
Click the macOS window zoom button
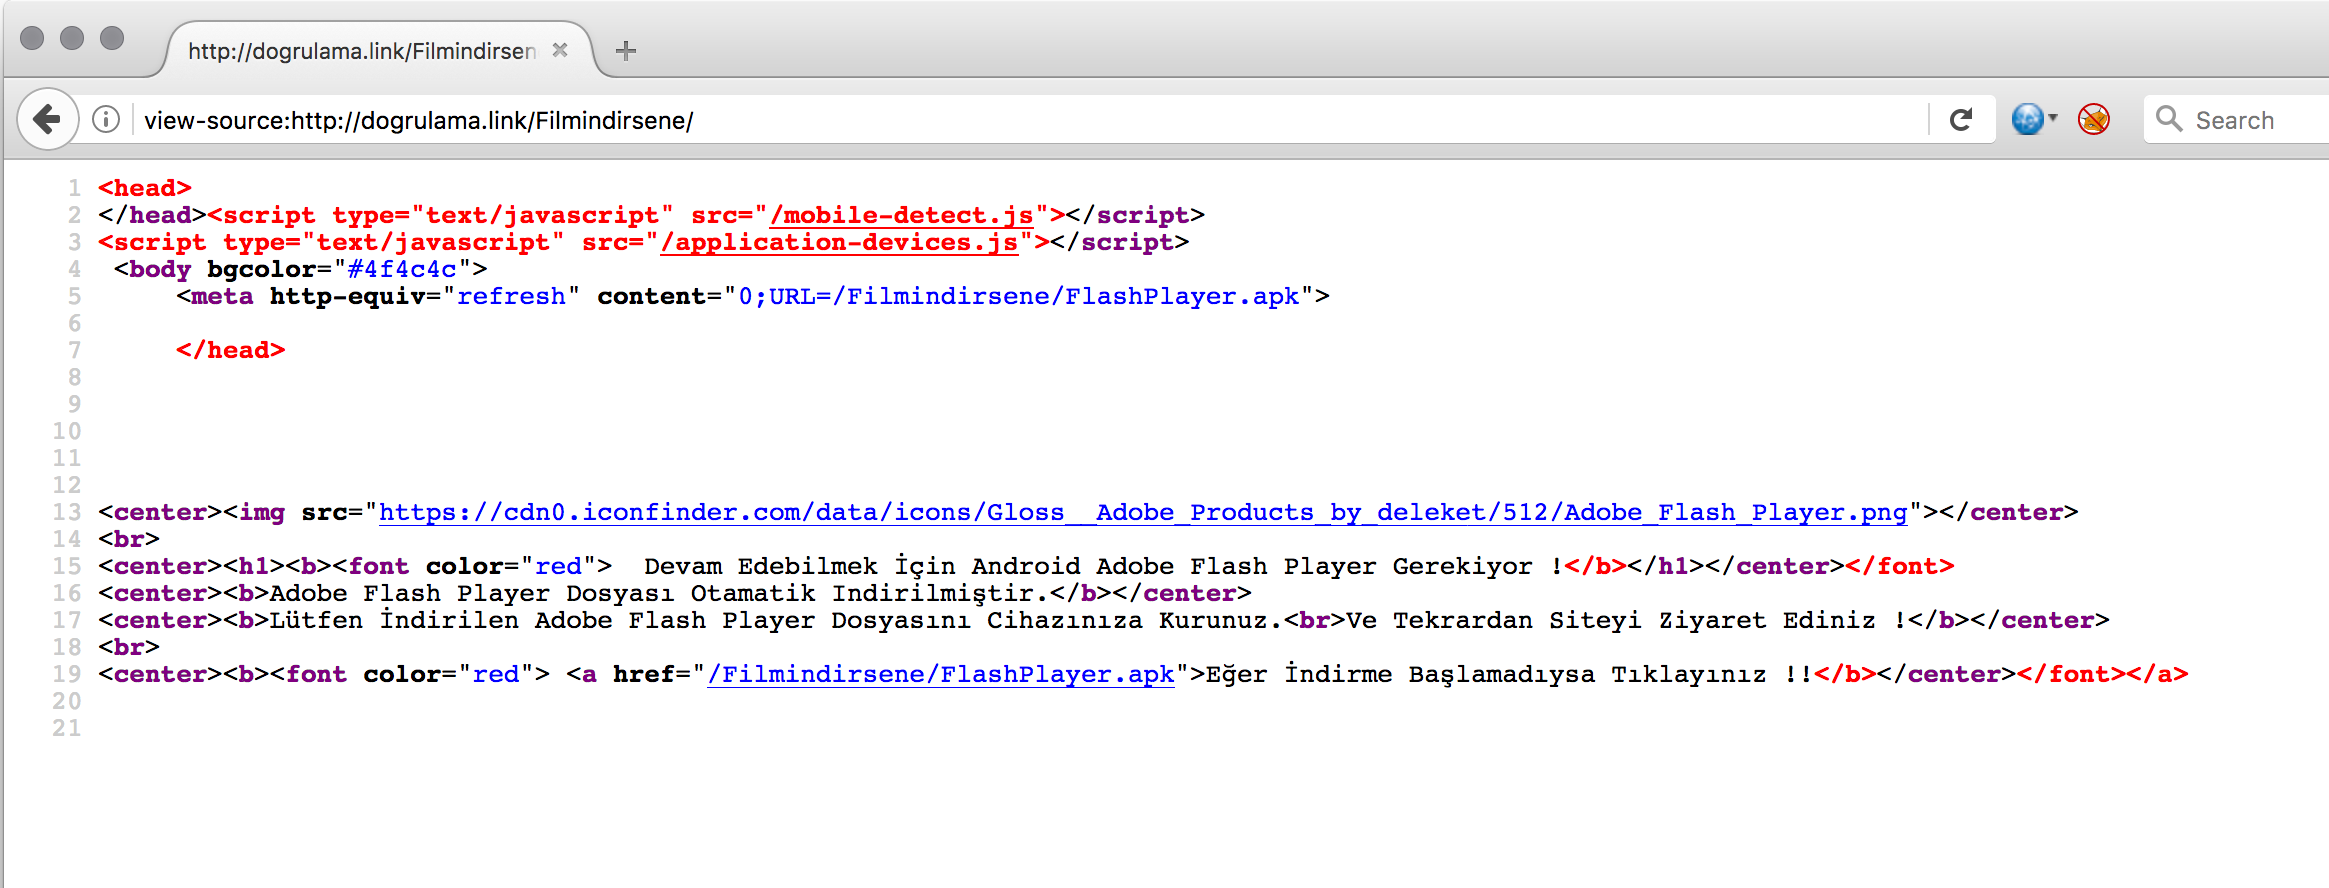tap(112, 38)
